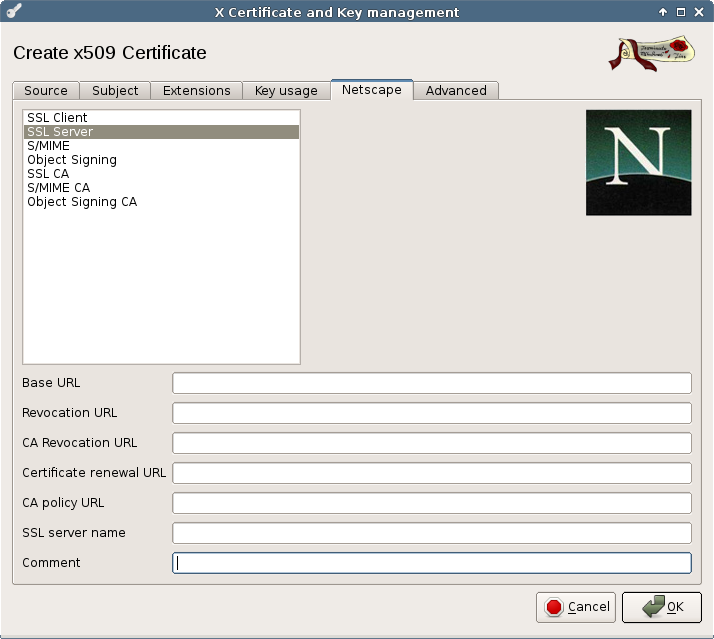
Task: Choose S/MIME certificate type
Action: pyautogui.click(x=161, y=146)
